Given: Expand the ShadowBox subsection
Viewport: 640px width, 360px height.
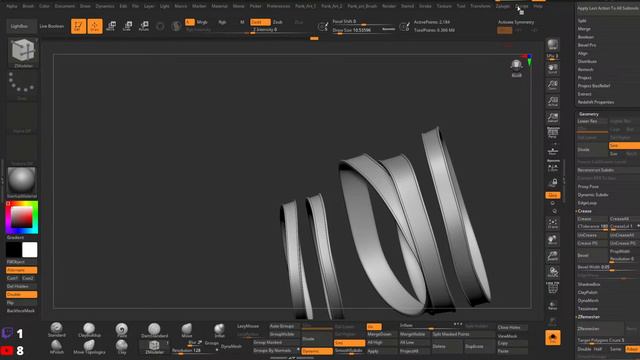Looking at the screenshot, I should [588, 284].
